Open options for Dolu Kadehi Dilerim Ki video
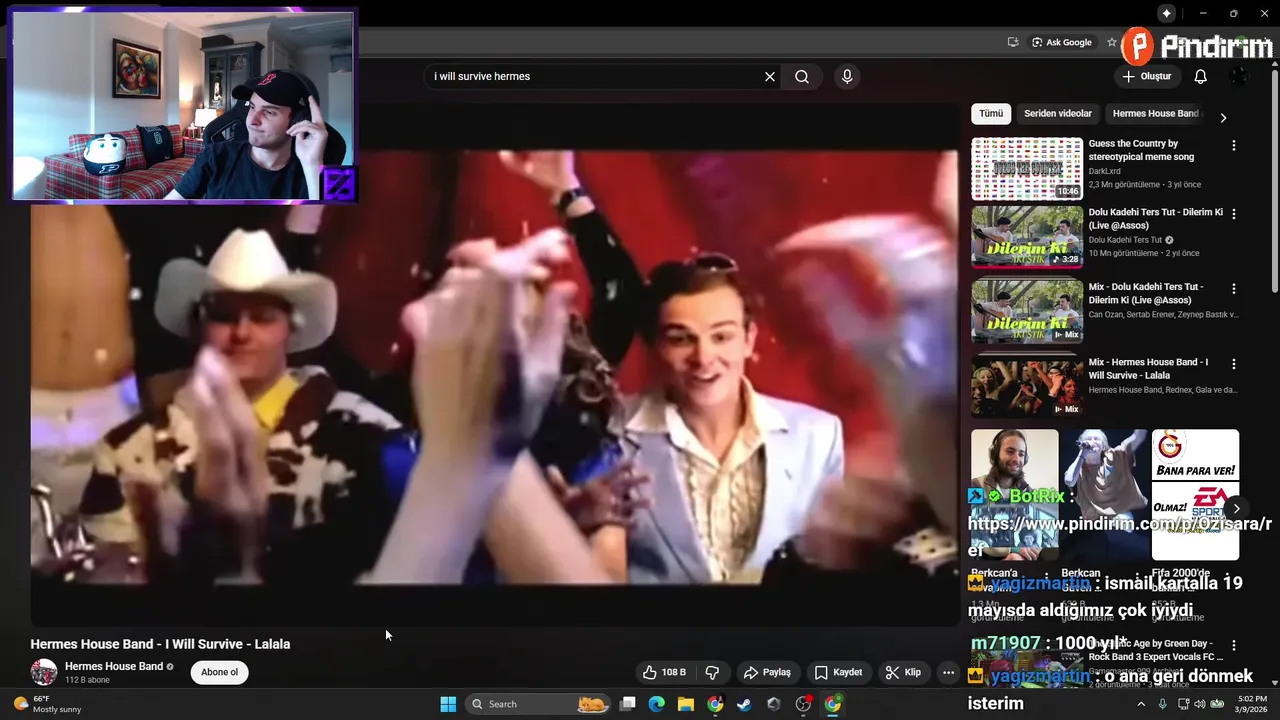Viewport: 1280px width, 720px height. pos(1234,214)
